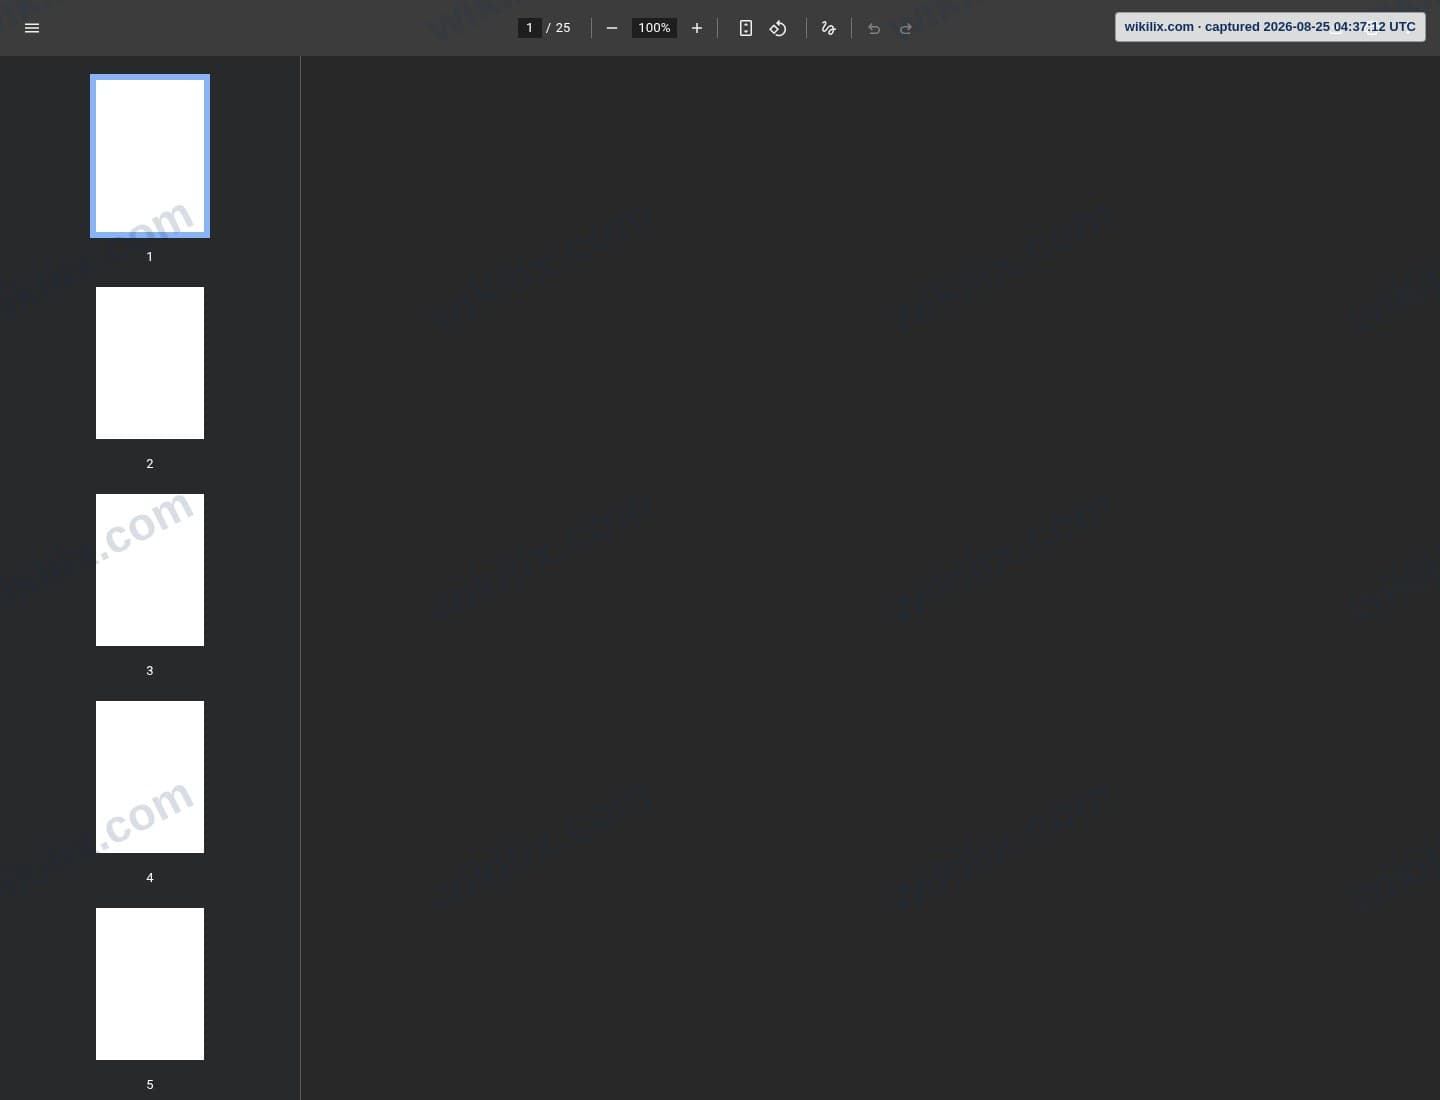The image size is (1440, 1100).
Task: Select the page 5 thumbnail
Action: click(x=150, y=984)
